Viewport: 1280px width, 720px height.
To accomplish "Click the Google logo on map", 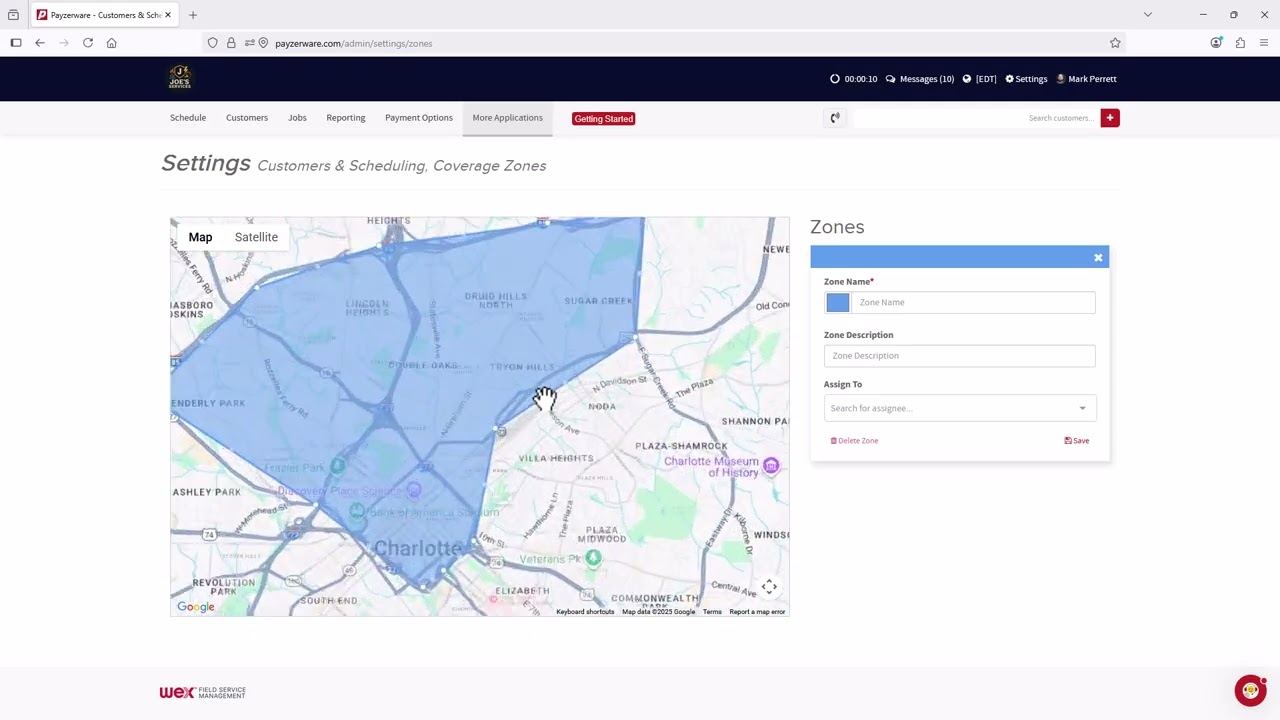I will (x=196, y=607).
